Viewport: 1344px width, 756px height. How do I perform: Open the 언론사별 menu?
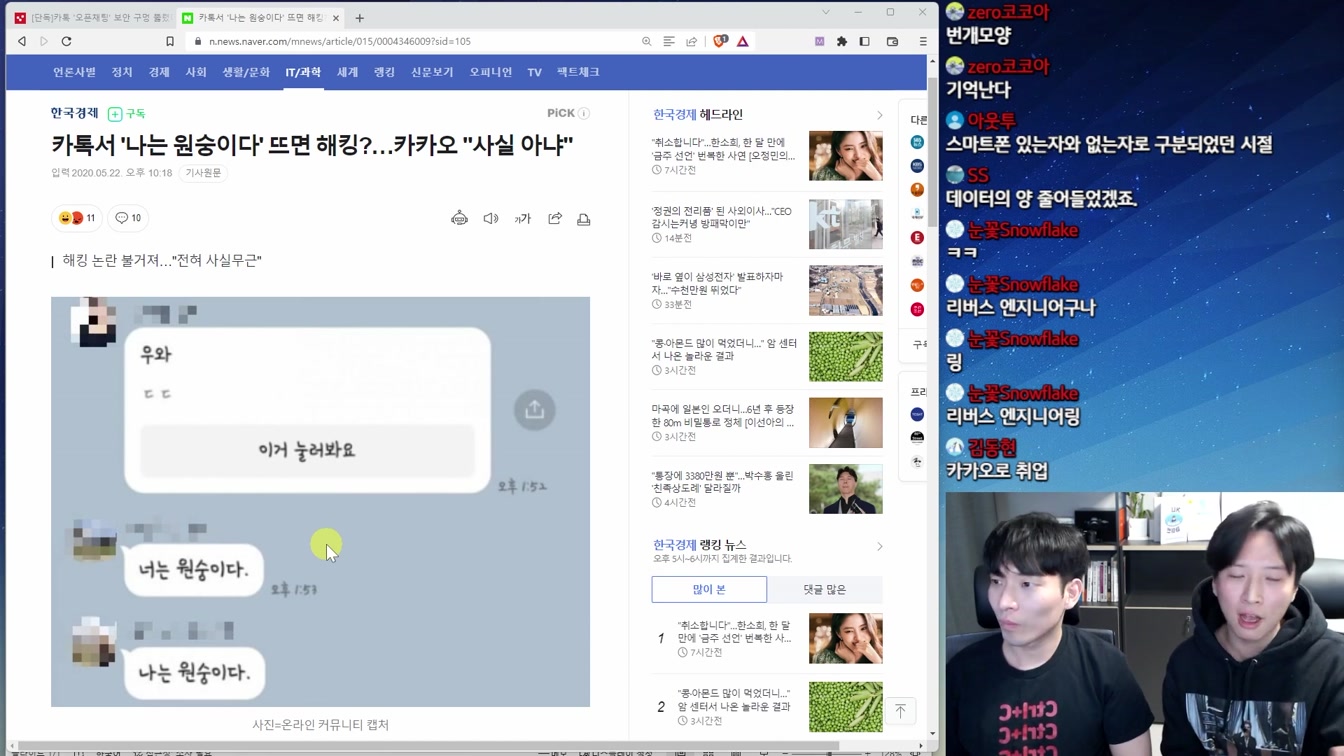point(74,72)
